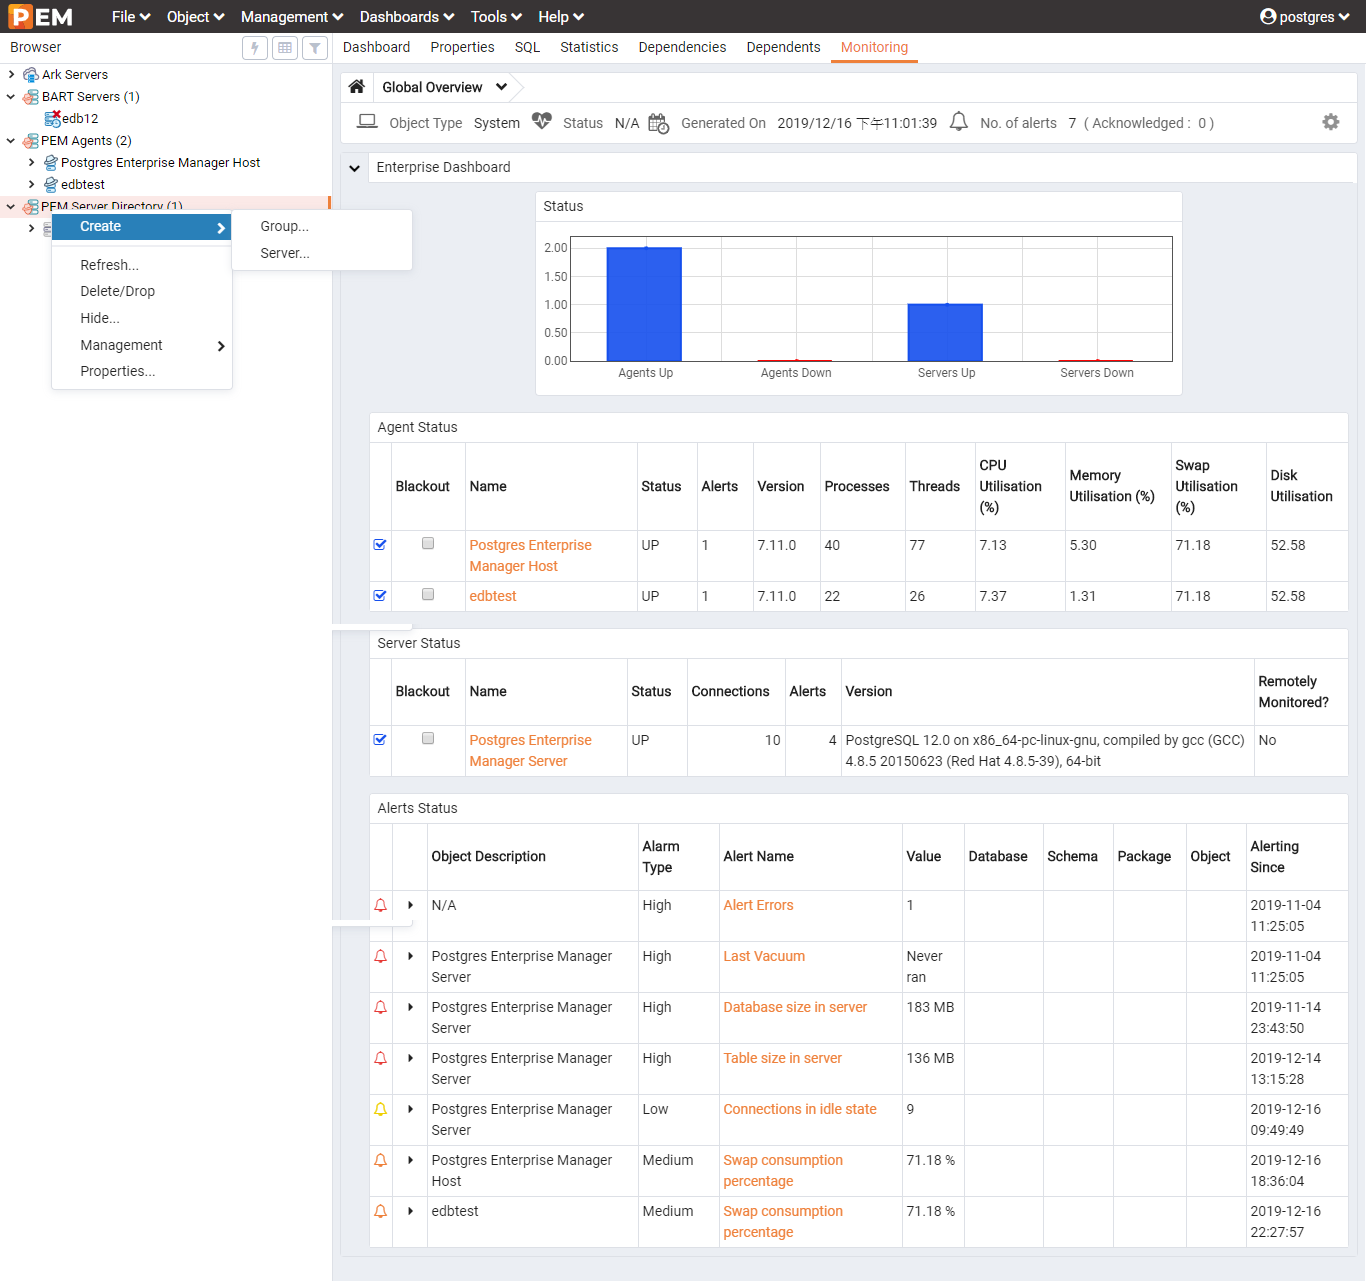Image resolution: width=1366 pixels, height=1281 pixels.
Task: Toggle blue check icon for edbtest agent row
Action: tap(380, 596)
